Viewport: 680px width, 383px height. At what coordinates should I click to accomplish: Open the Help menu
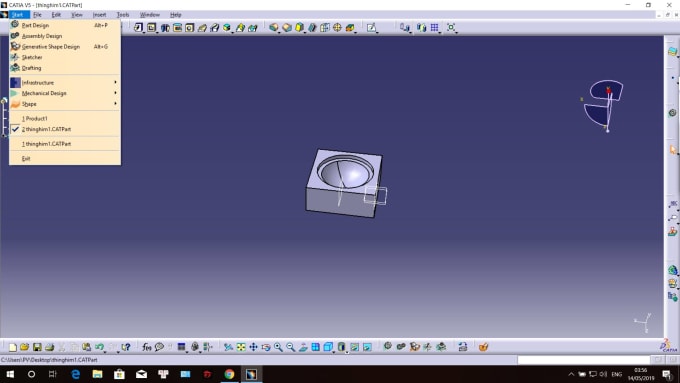pos(176,15)
